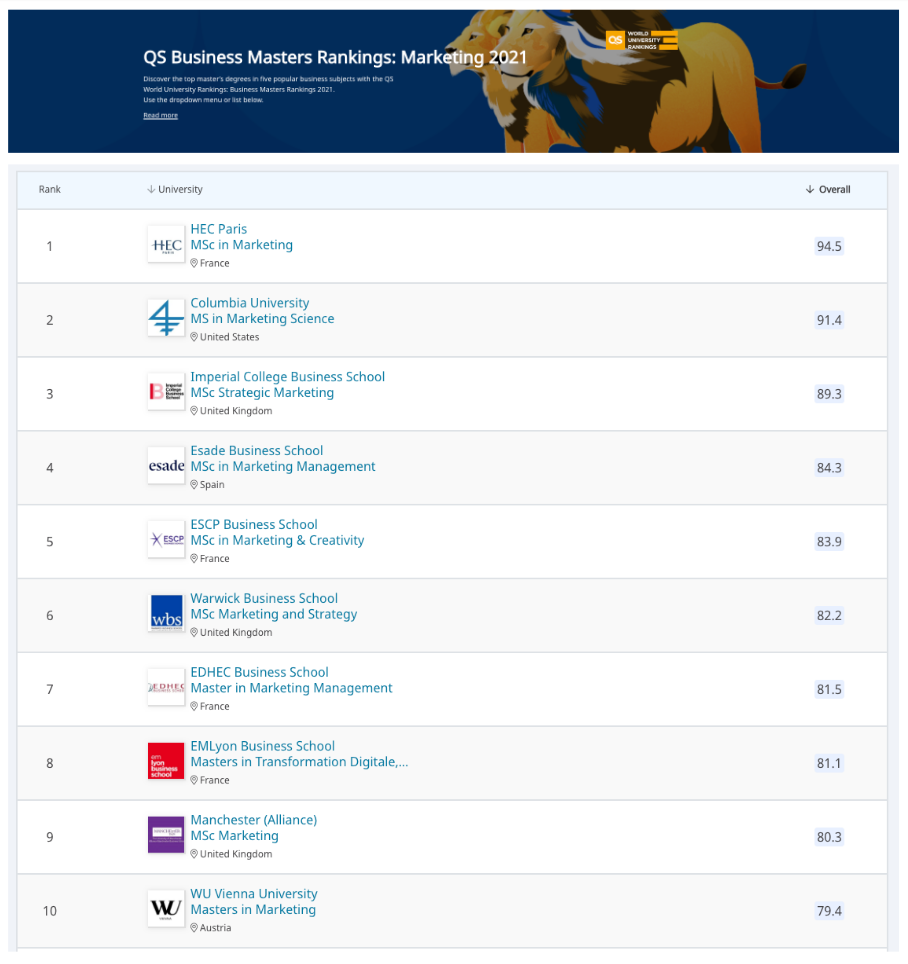Open MS in Marketing Science program
Image resolution: width=908 pixels, height=964 pixels.
(x=263, y=318)
